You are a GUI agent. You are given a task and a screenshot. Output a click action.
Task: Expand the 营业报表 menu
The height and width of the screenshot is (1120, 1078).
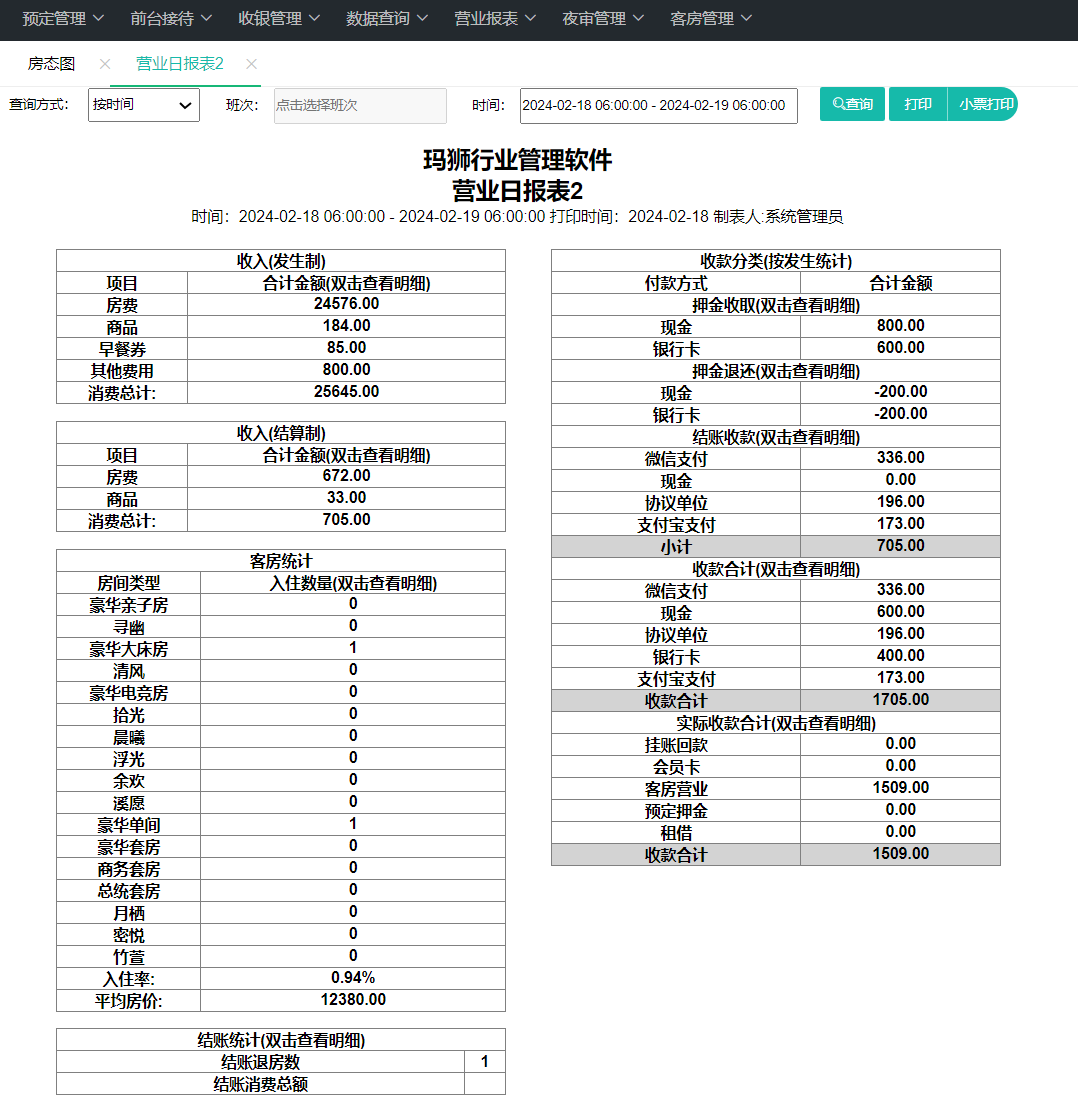(494, 19)
